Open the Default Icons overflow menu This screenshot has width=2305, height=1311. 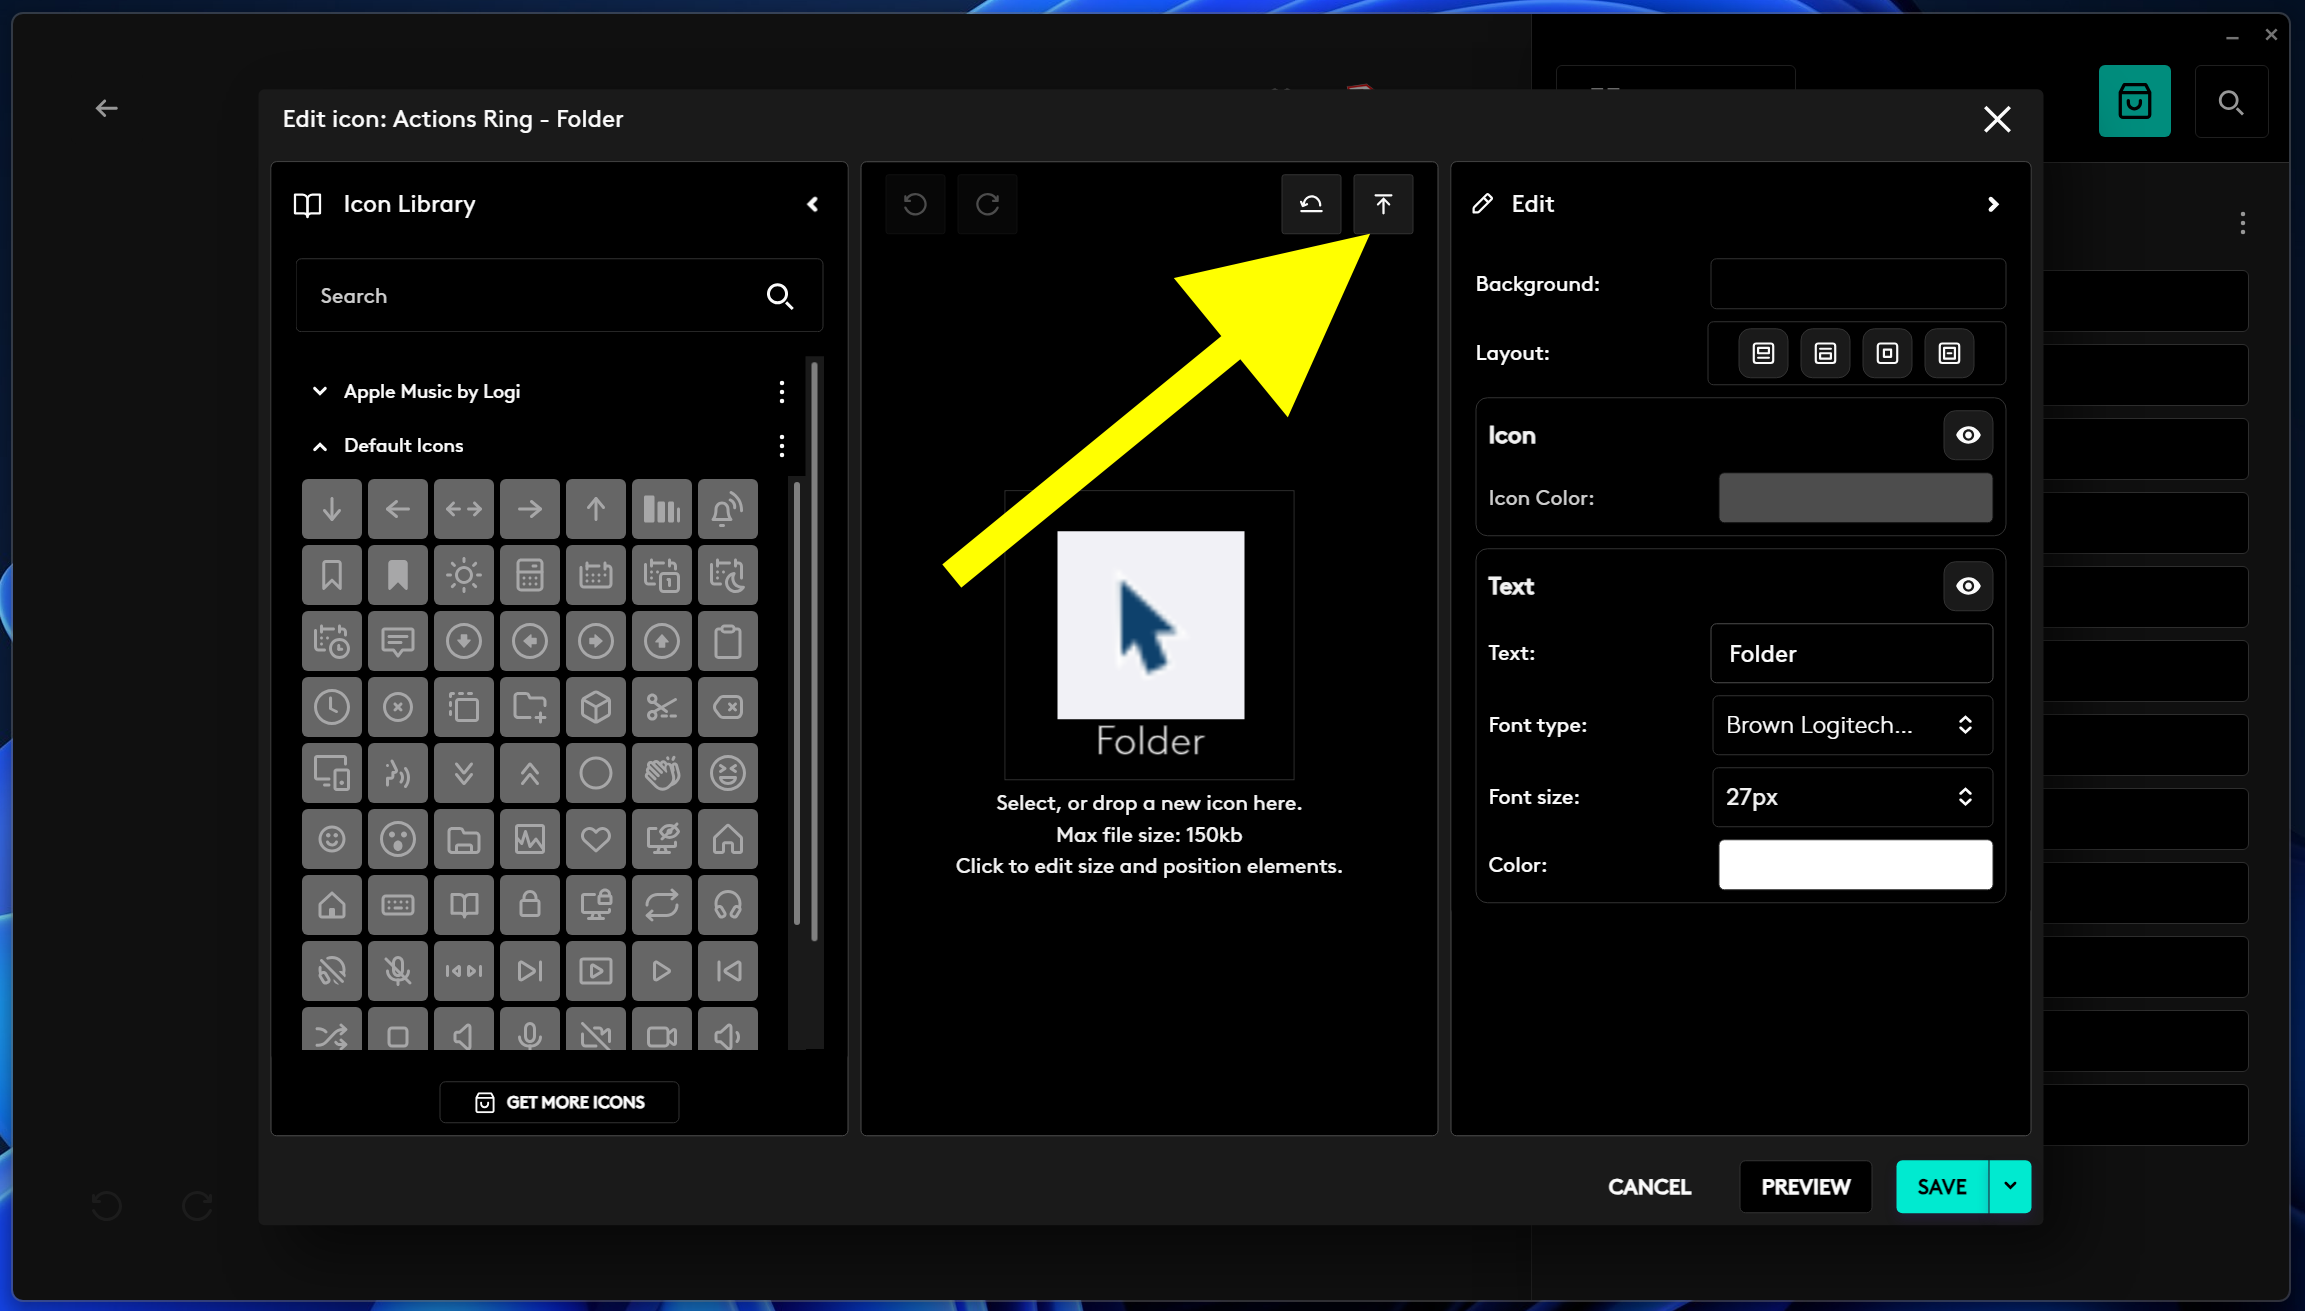click(781, 446)
